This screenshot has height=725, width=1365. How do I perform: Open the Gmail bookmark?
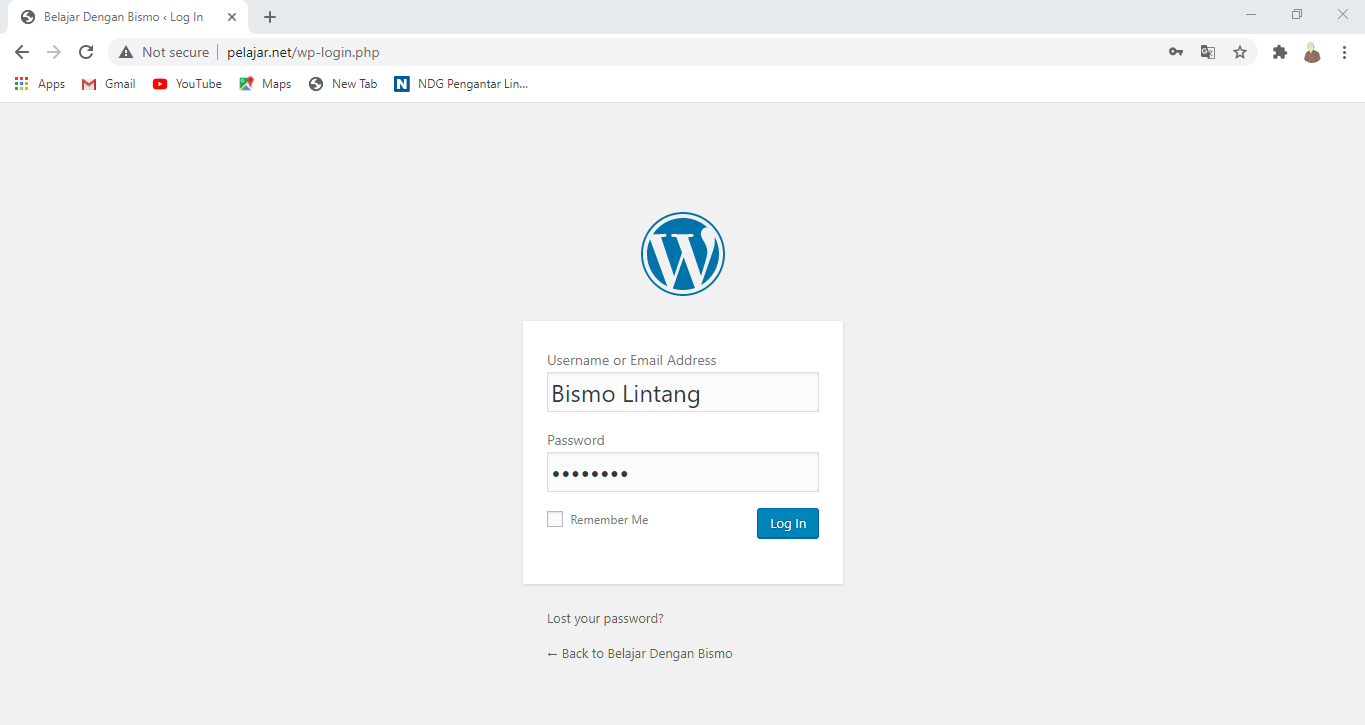point(108,84)
